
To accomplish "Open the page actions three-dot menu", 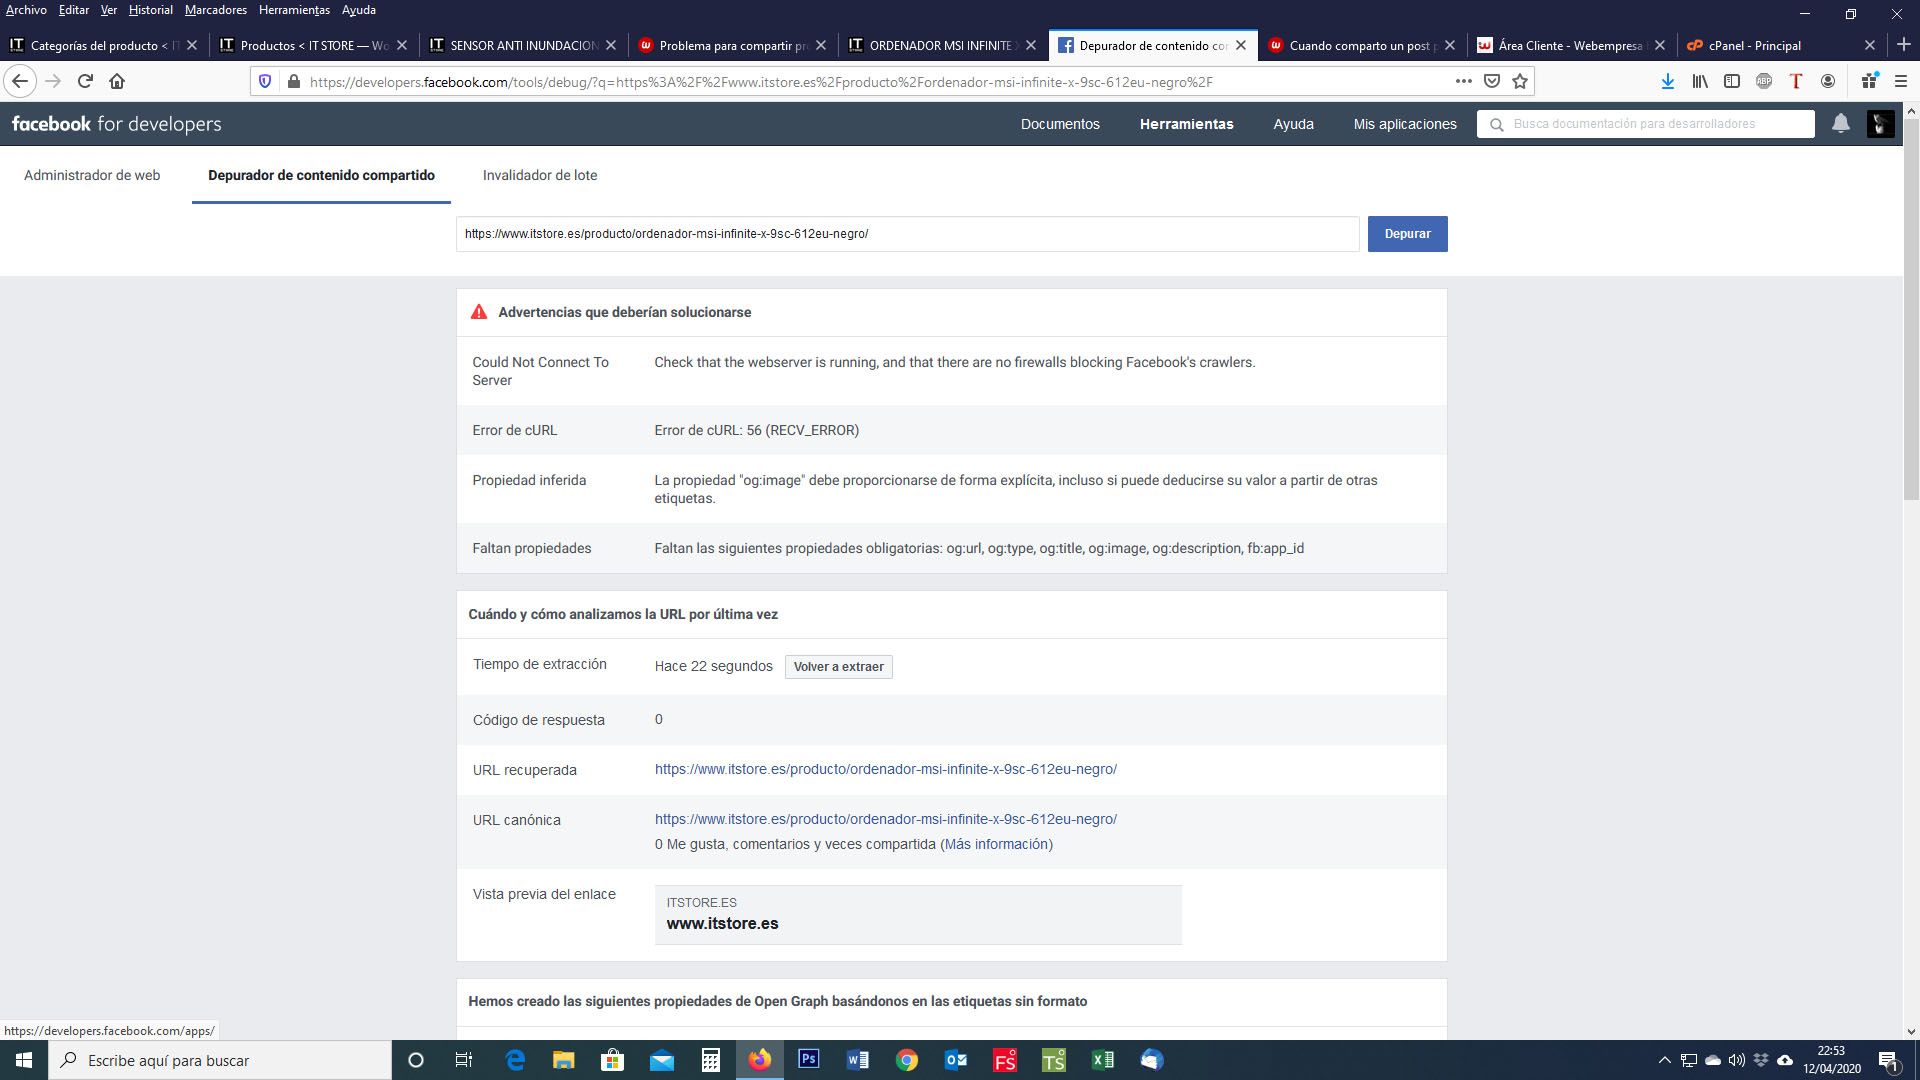I will point(1463,81).
